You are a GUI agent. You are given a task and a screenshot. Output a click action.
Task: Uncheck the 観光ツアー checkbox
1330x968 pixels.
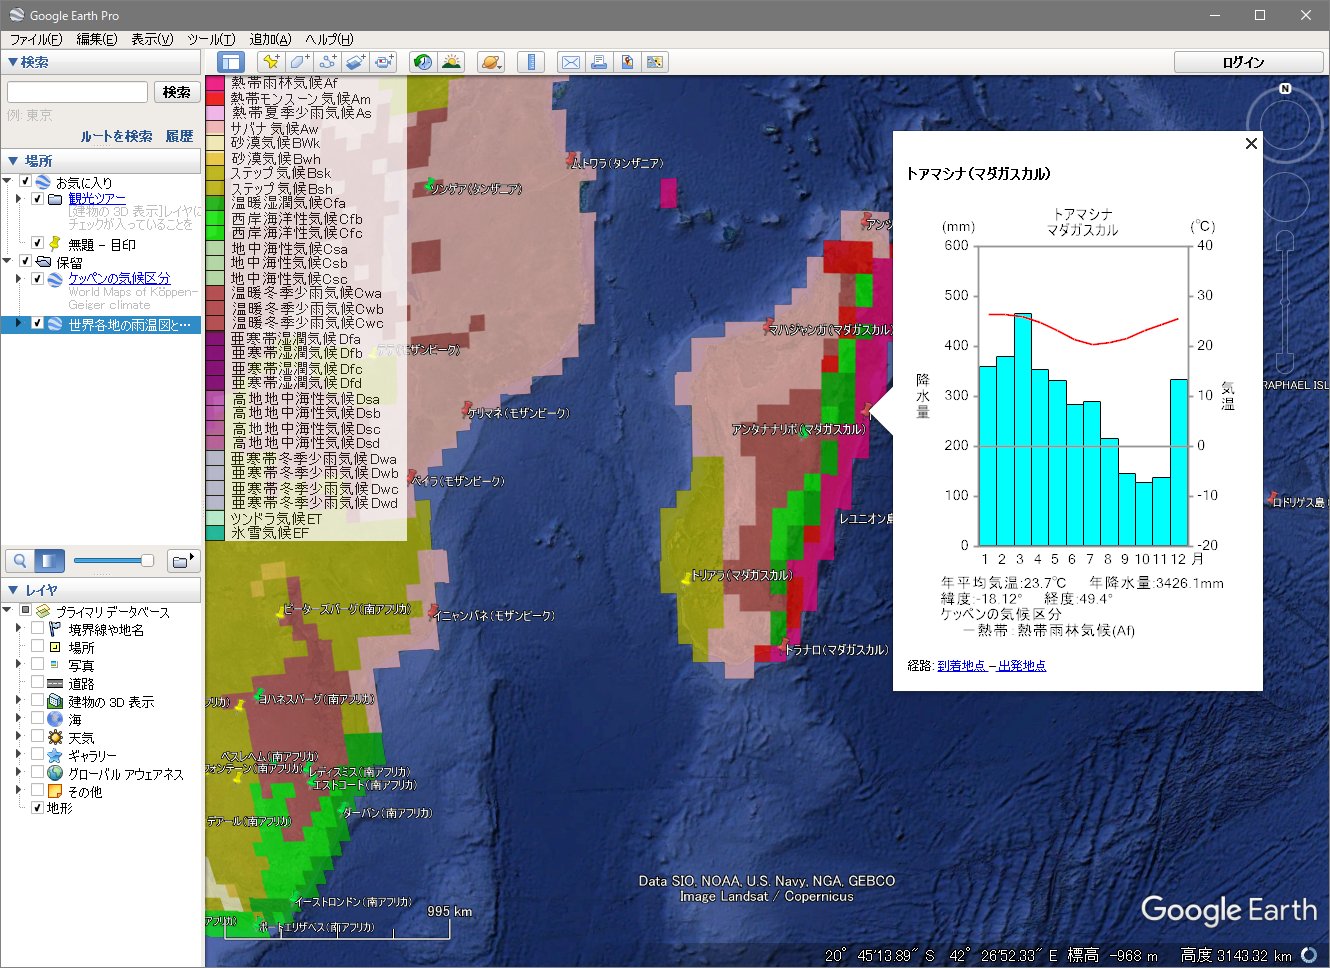(x=38, y=198)
